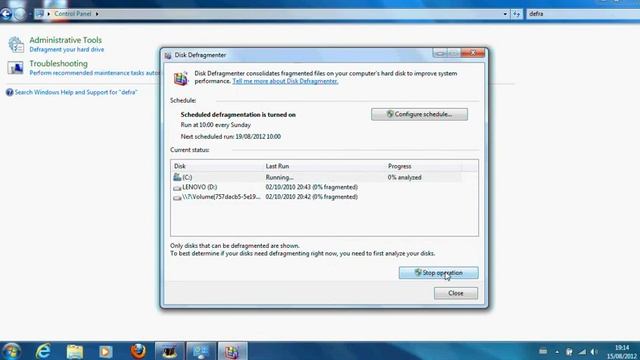640x360 pixels.
Task: Click the Volume drive icon in list
Action: [177, 198]
